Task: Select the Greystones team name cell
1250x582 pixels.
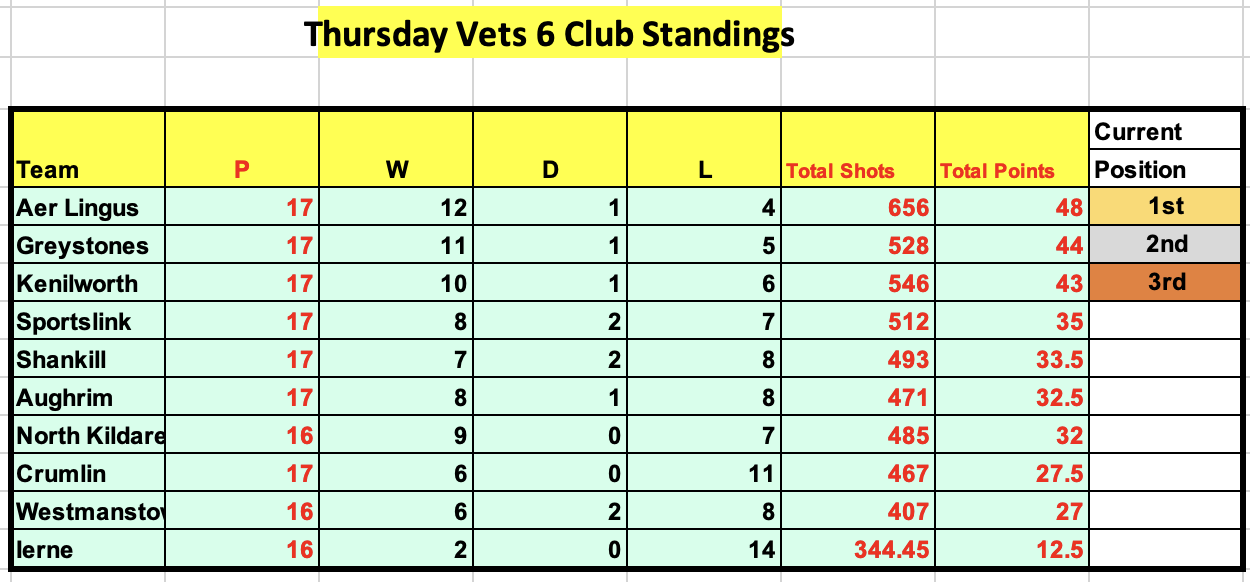Action: (x=88, y=245)
